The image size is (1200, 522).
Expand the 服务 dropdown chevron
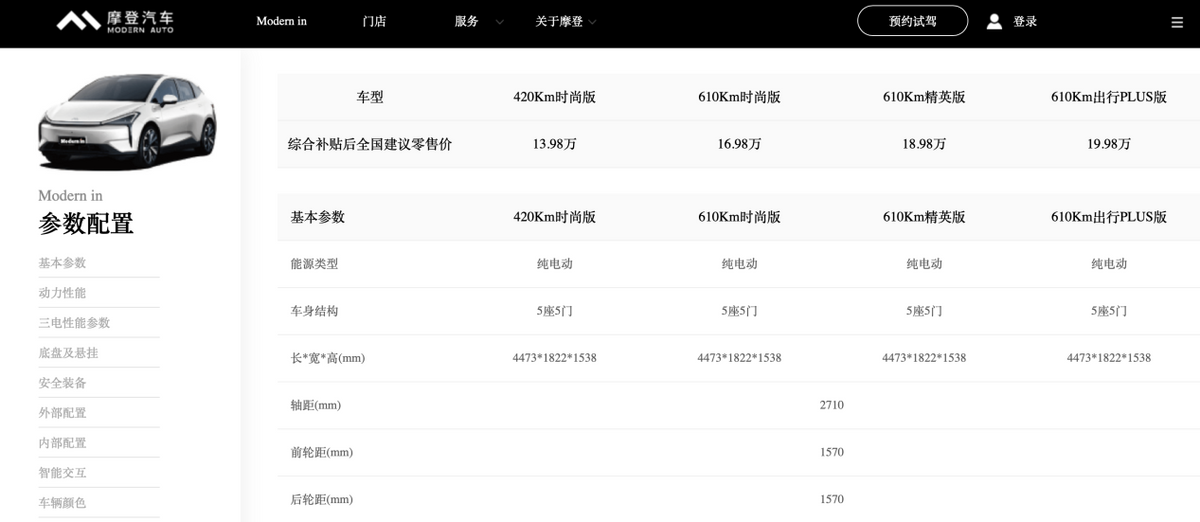500,22
